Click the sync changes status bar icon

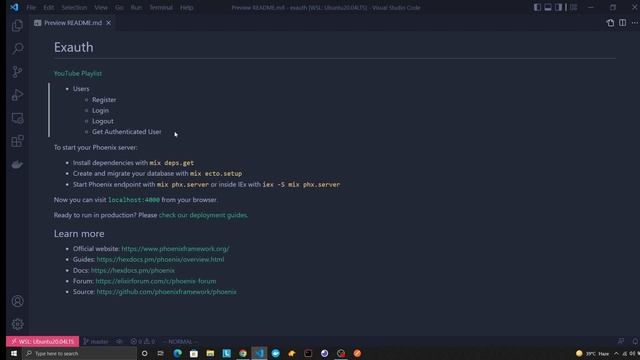point(119,341)
